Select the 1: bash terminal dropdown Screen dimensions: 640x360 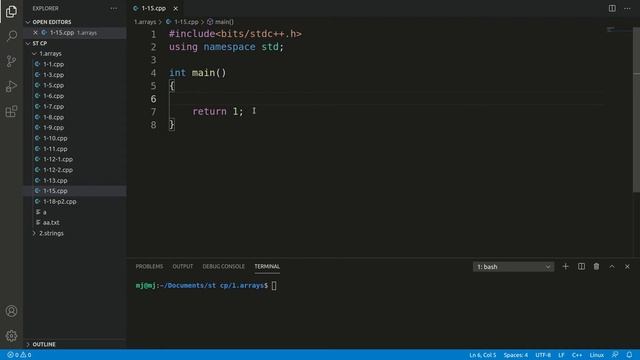513,267
